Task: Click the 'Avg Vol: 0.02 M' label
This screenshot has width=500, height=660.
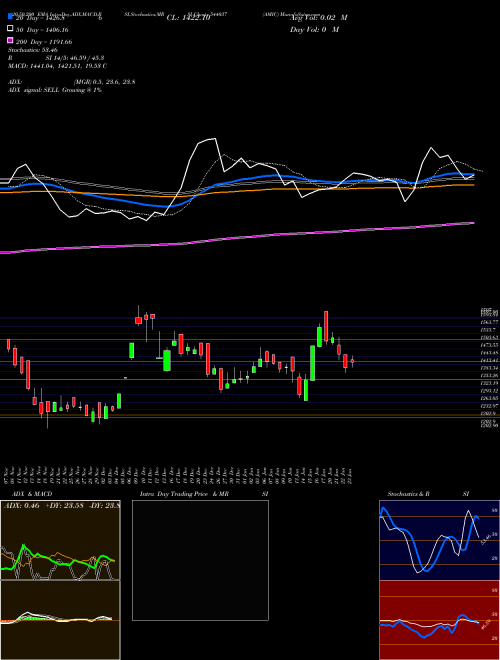Action: click(x=319, y=18)
